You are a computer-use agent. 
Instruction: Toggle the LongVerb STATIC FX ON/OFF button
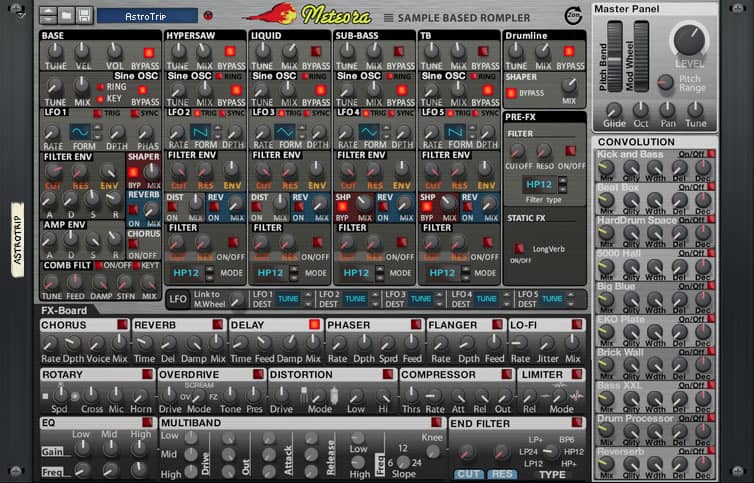pyautogui.click(x=519, y=248)
